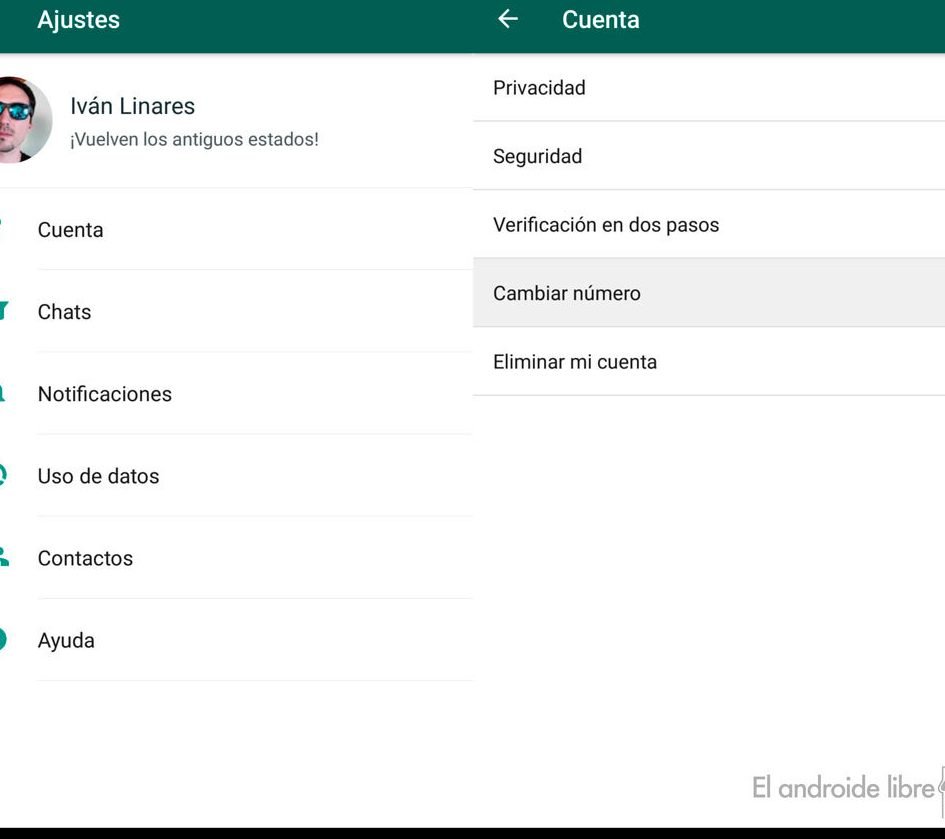Open the Ayuda label
This screenshot has width=945, height=839.
point(66,640)
